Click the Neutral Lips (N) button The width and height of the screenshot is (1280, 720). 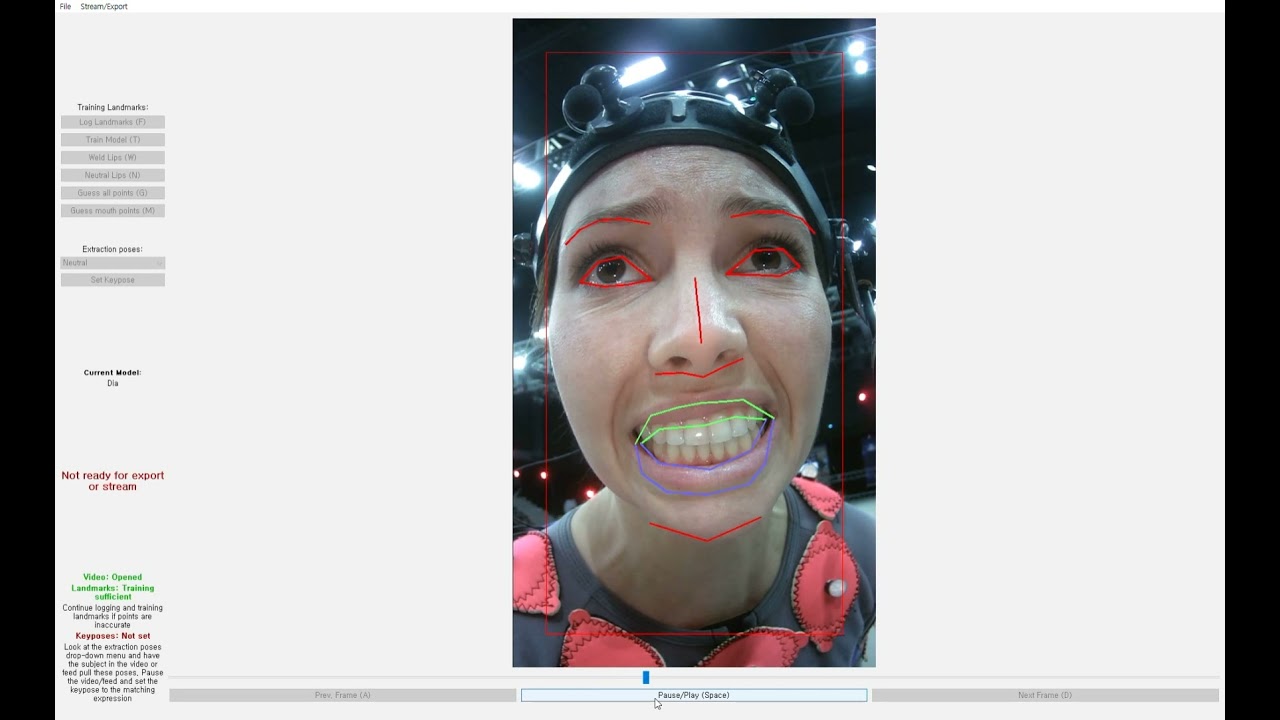[x=113, y=175]
